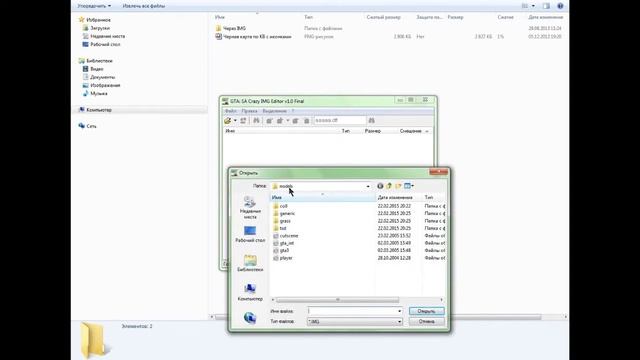The height and width of the screenshot is (360, 640).
Task: Sort IMG Editor list by Тип column
Action: pyautogui.click(x=346, y=131)
